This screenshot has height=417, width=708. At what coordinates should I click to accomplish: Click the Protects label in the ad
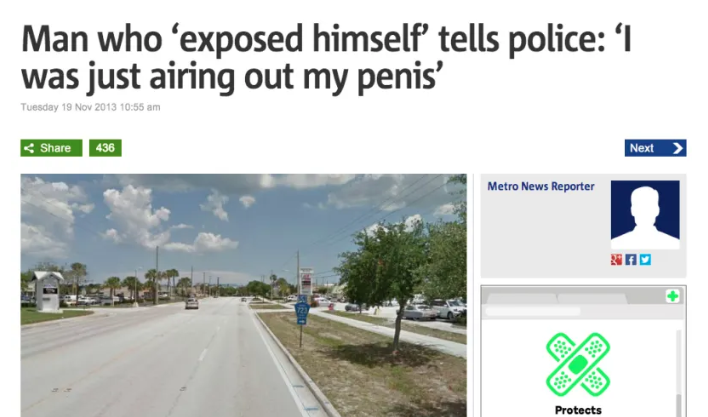click(578, 410)
